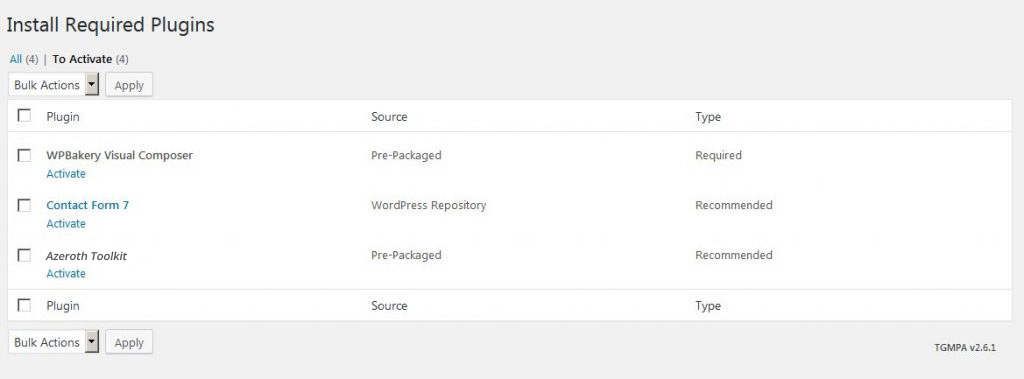
Task: Click the top Apply button
Action: [129, 85]
